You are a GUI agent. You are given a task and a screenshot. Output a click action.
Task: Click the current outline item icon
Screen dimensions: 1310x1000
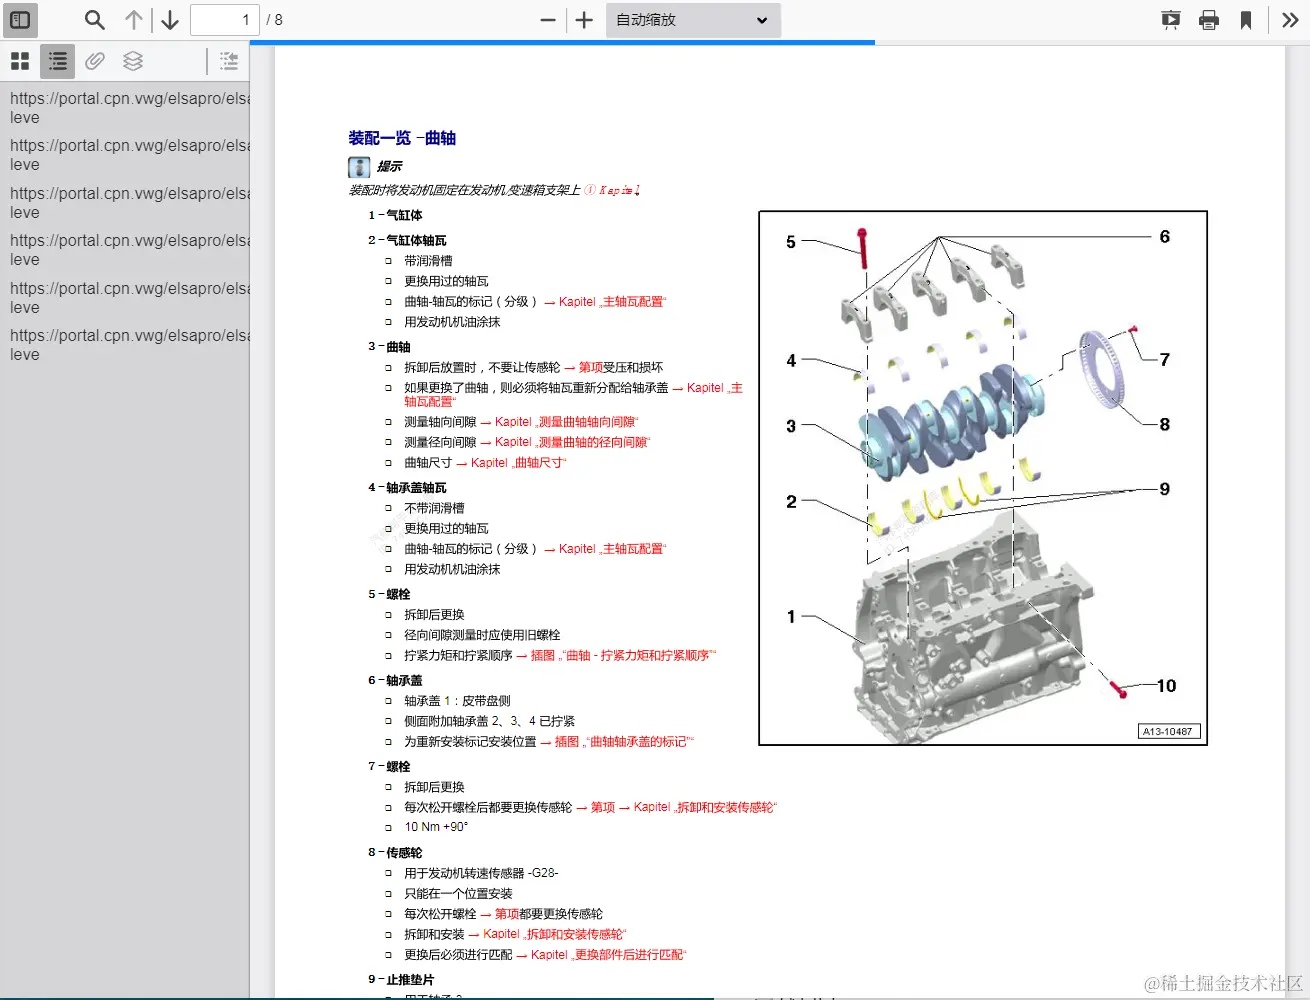[229, 61]
